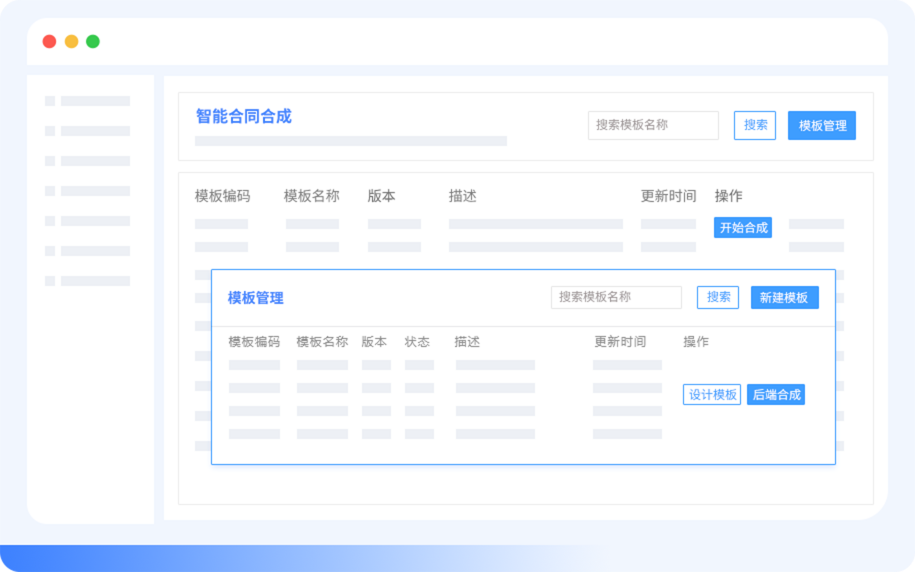915x572 pixels.
Task: Focus the search field under 智能合同合成 header
Action: click(x=652, y=125)
